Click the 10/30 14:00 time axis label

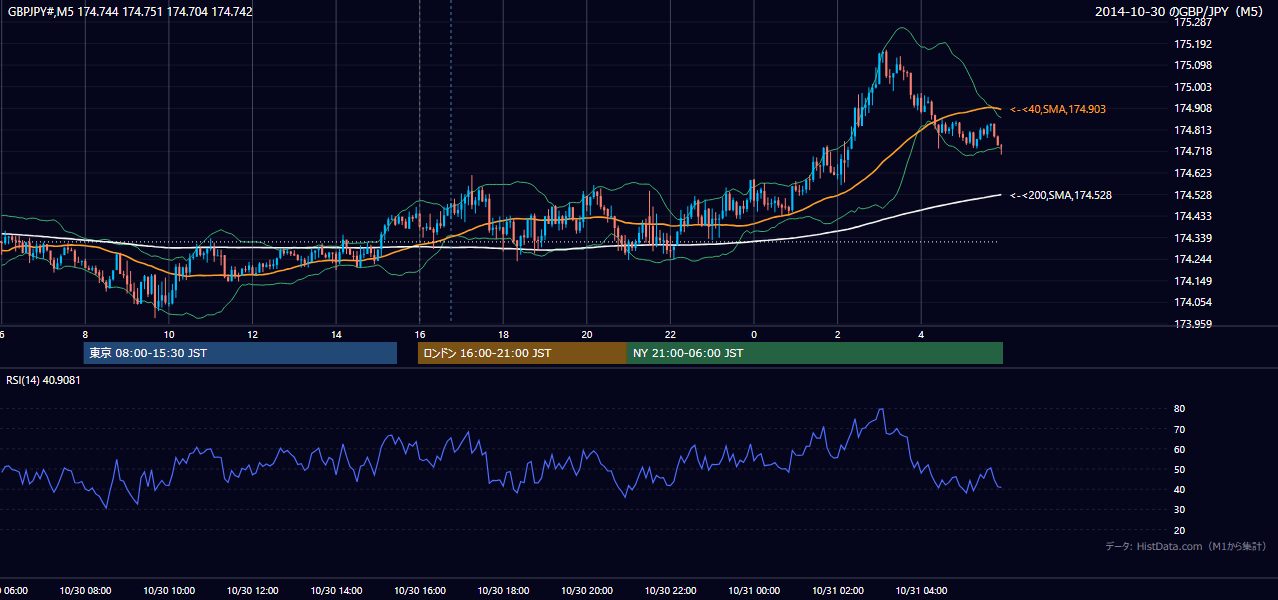(336, 591)
